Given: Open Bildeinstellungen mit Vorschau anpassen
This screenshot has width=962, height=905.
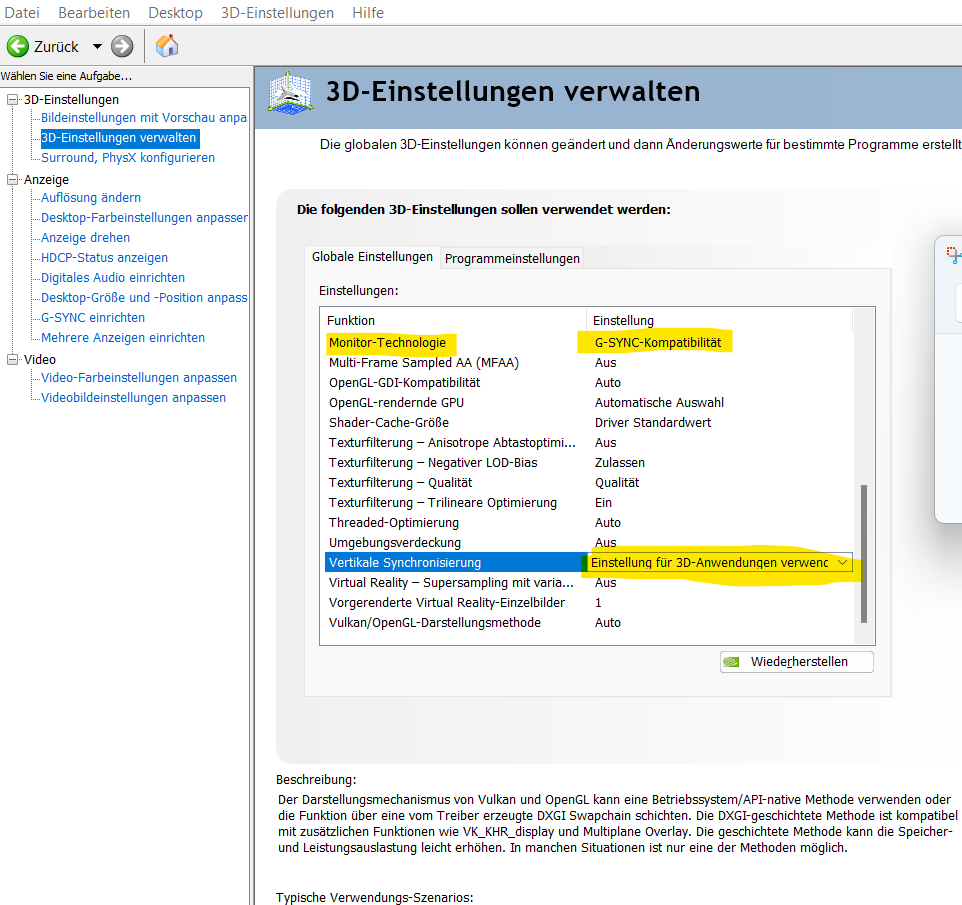Looking at the screenshot, I should pos(144,118).
